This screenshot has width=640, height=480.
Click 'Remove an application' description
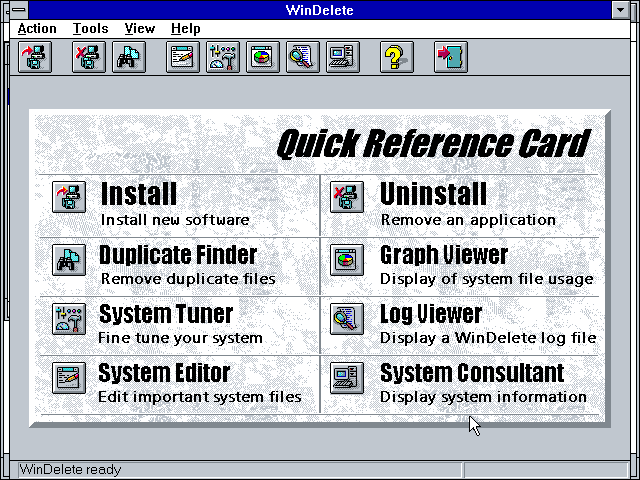pyautogui.click(x=468, y=220)
